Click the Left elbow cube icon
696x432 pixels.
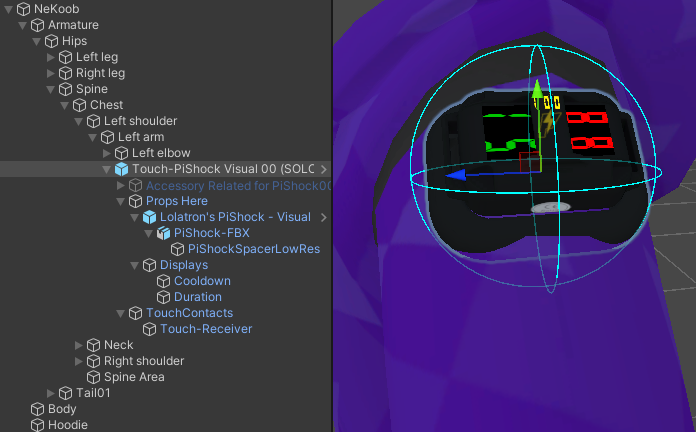[121, 153]
